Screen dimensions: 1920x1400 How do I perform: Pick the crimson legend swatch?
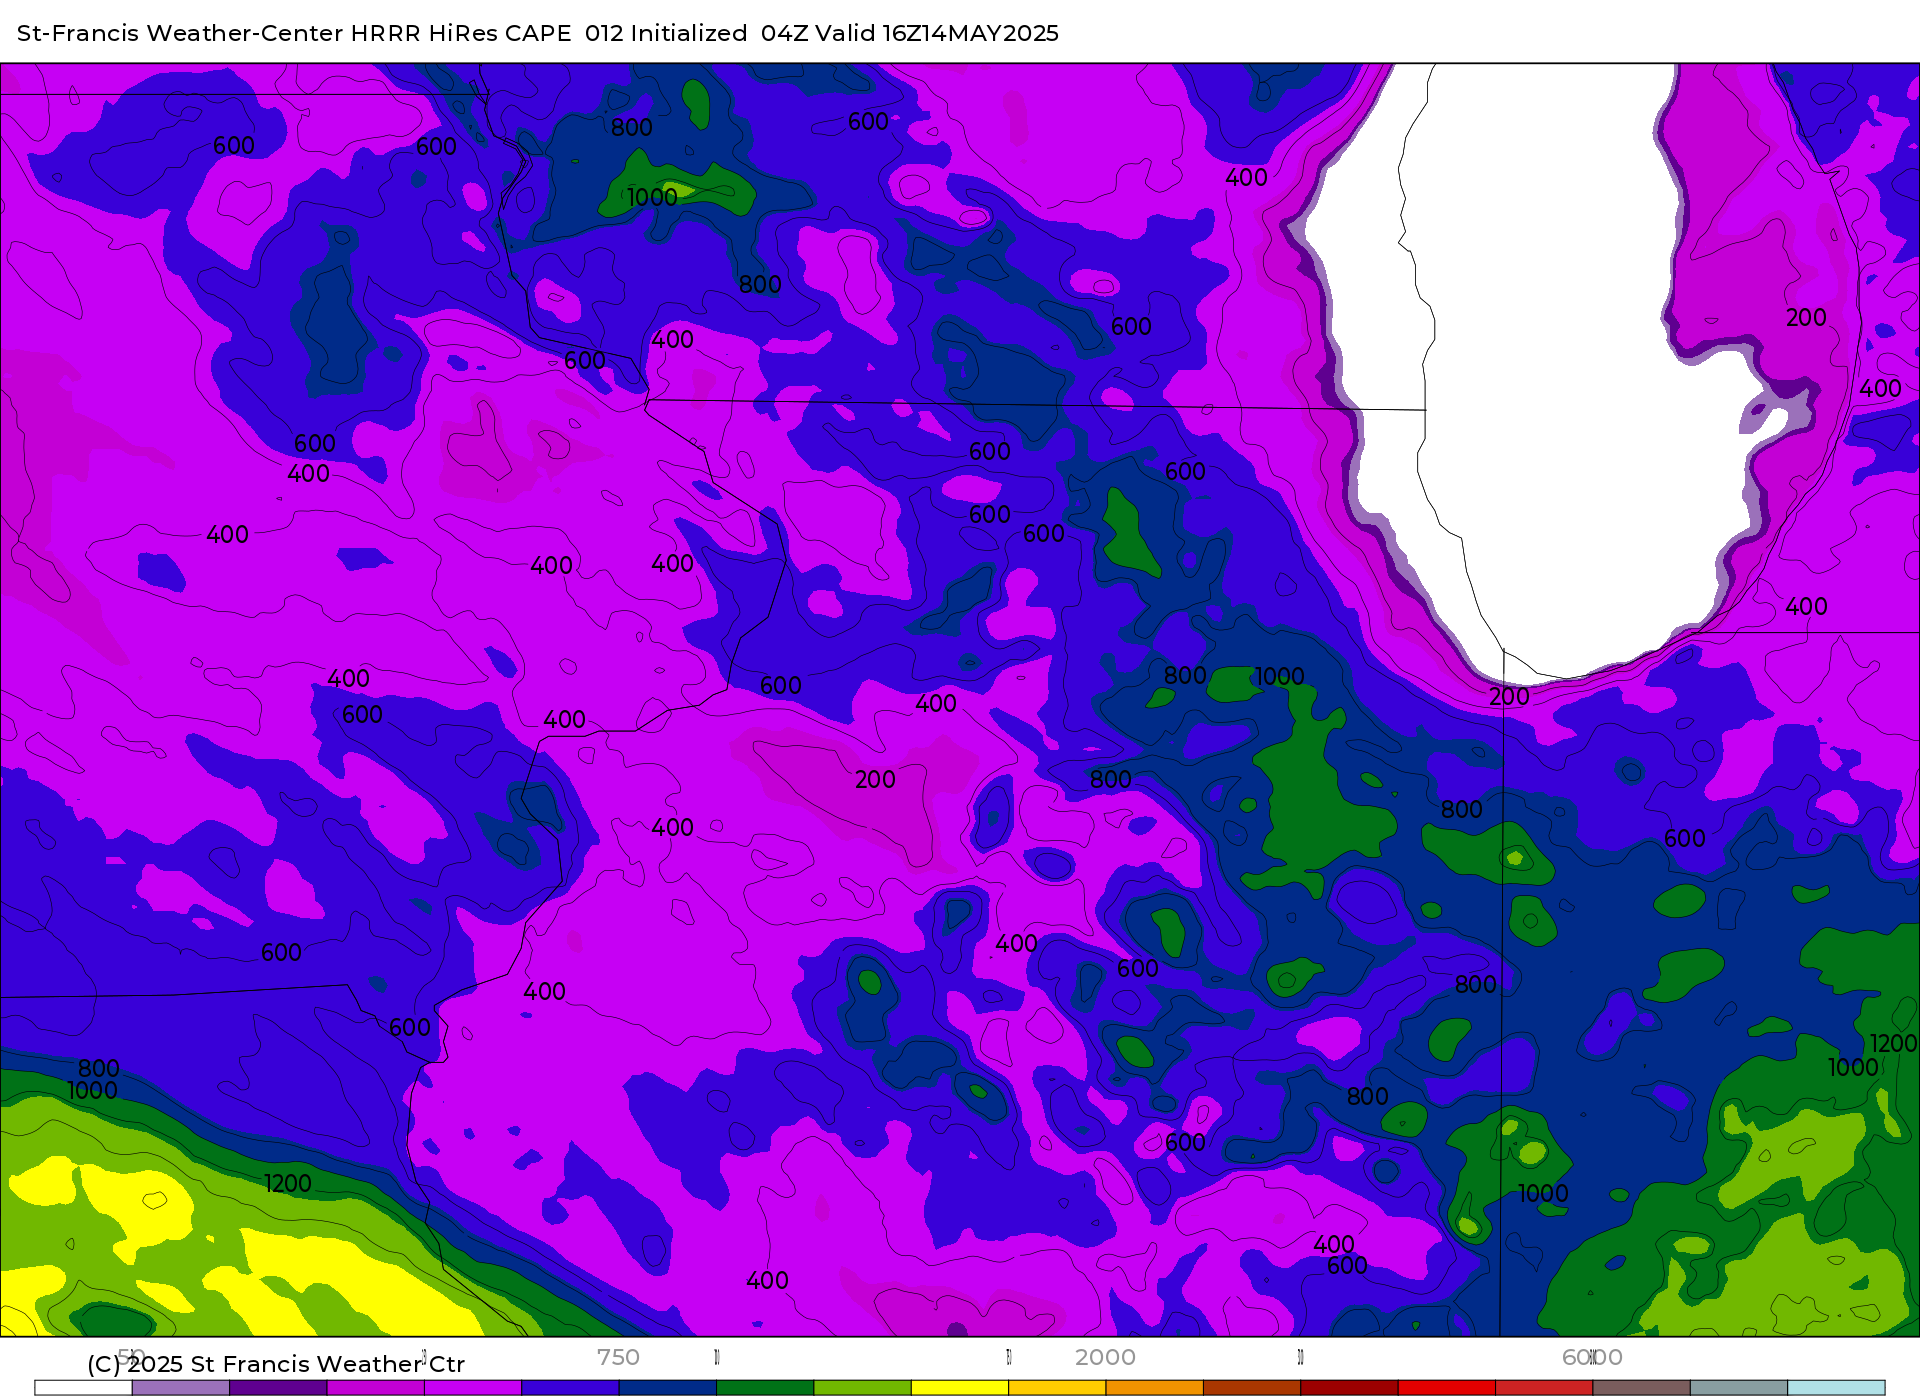click(1544, 1388)
